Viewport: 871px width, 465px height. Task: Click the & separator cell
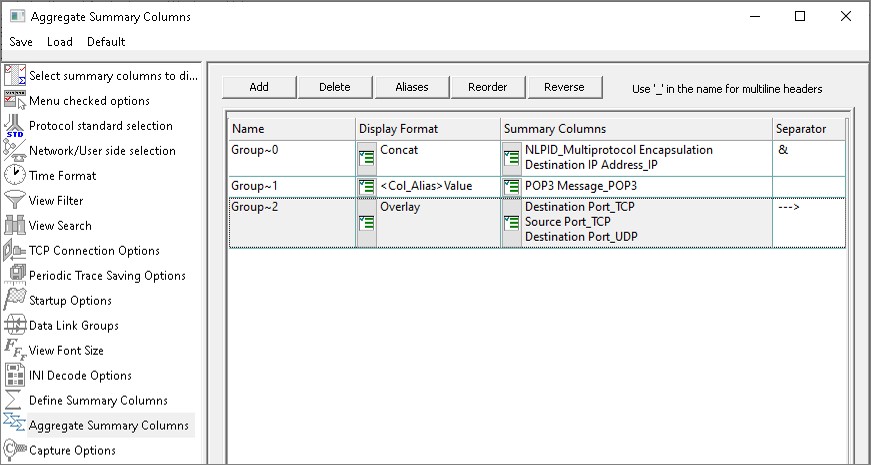point(809,158)
